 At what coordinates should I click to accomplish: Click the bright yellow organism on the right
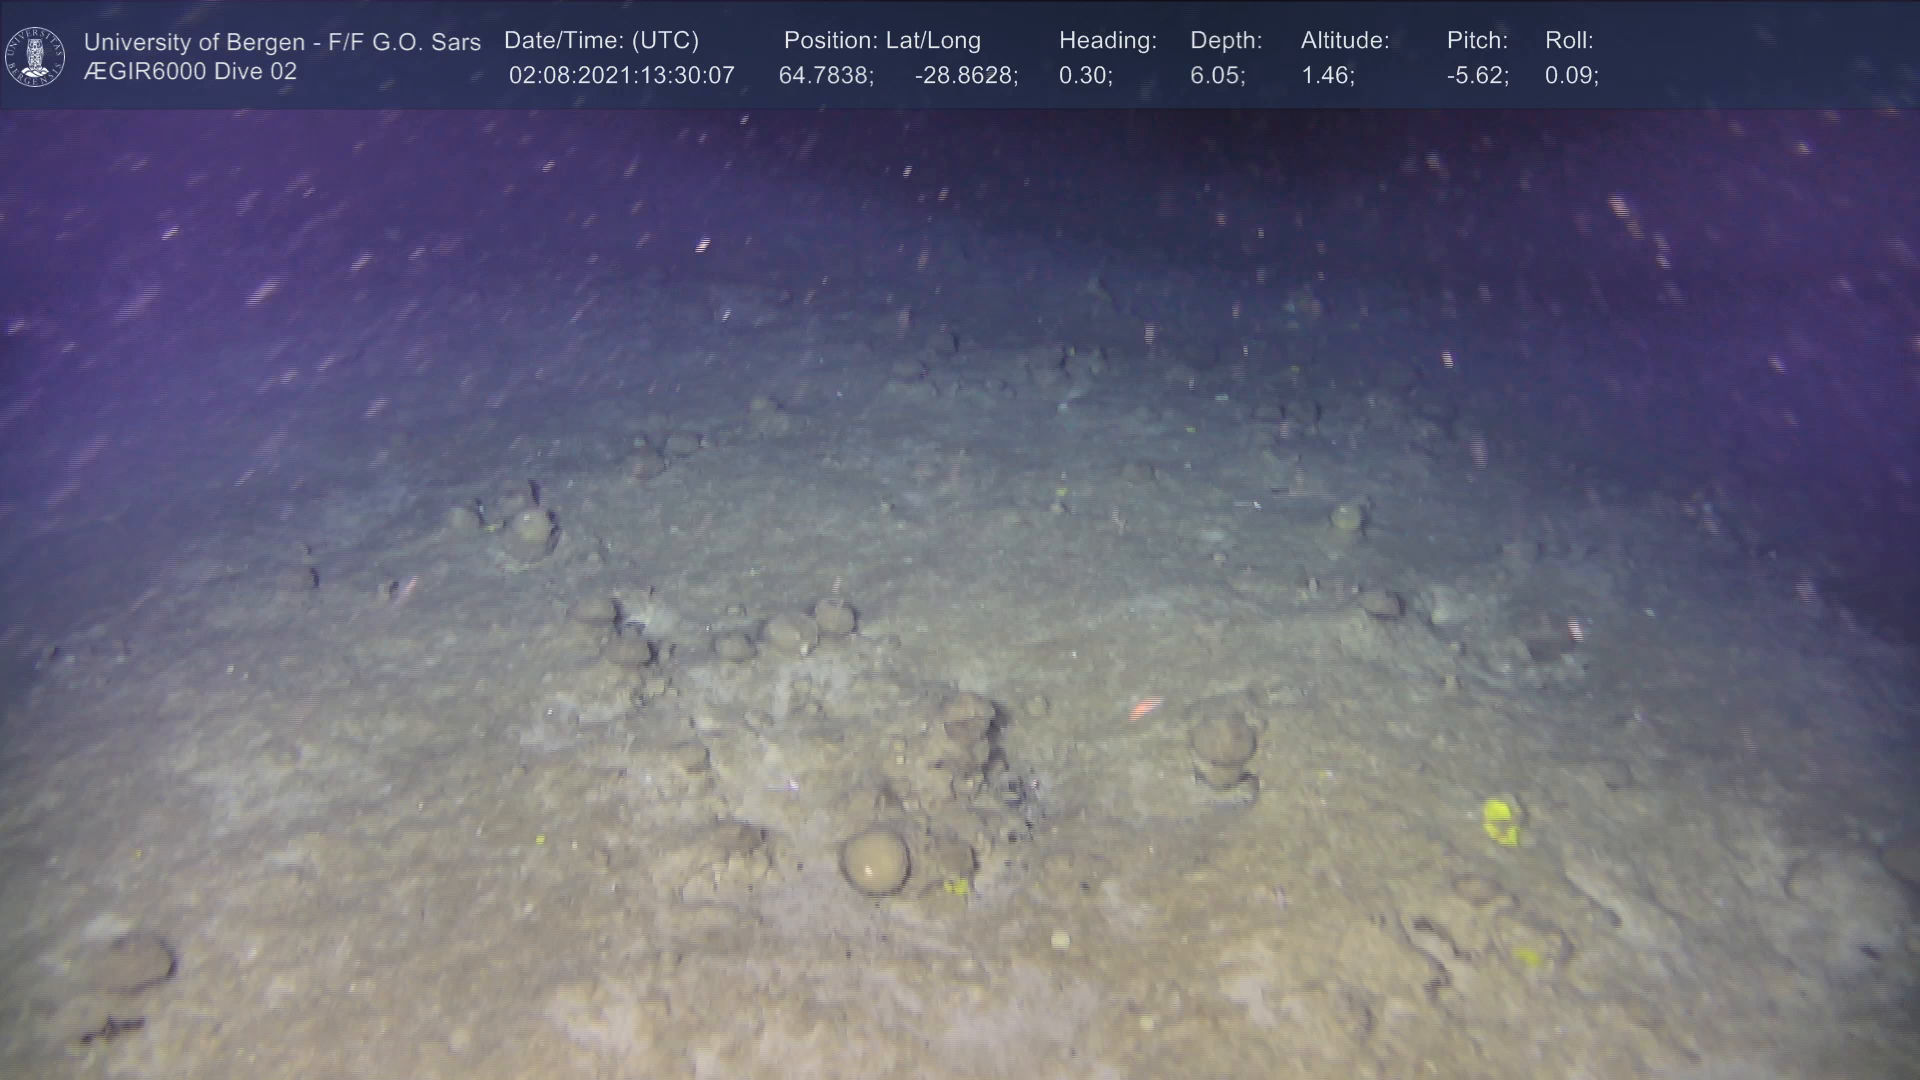click(1500, 820)
